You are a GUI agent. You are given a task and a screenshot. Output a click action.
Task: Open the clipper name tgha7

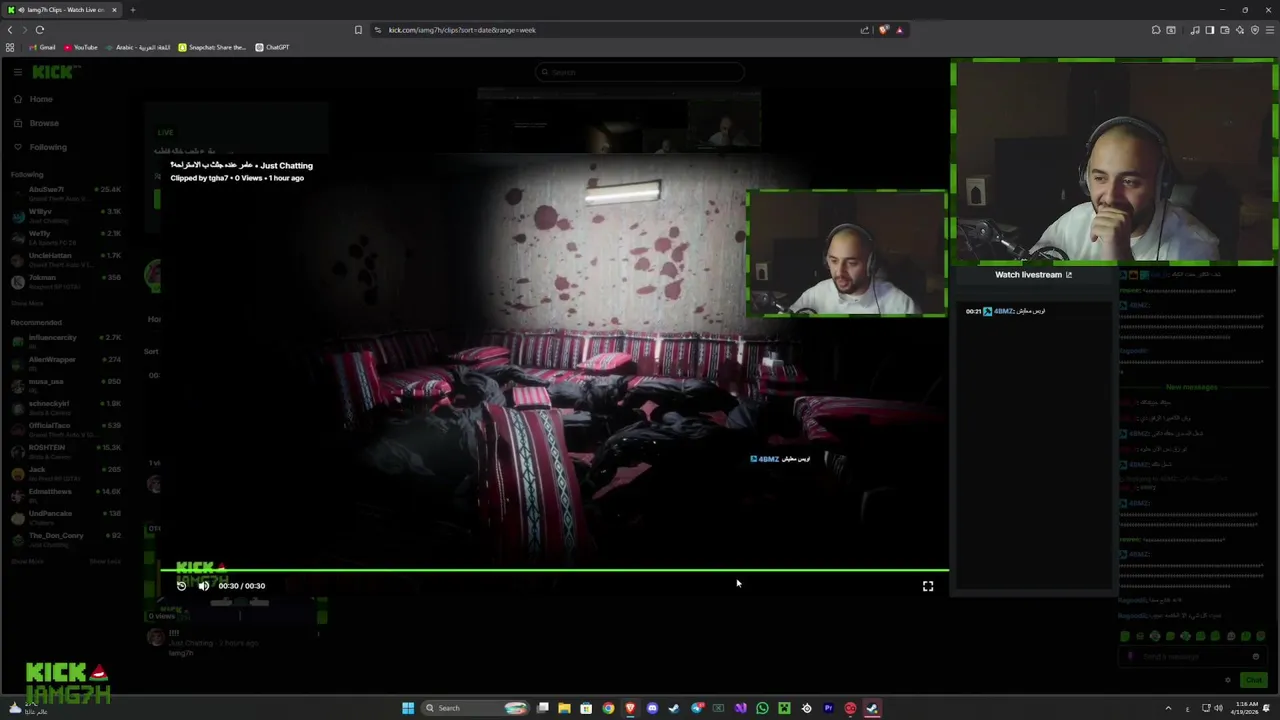click(218, 178)
